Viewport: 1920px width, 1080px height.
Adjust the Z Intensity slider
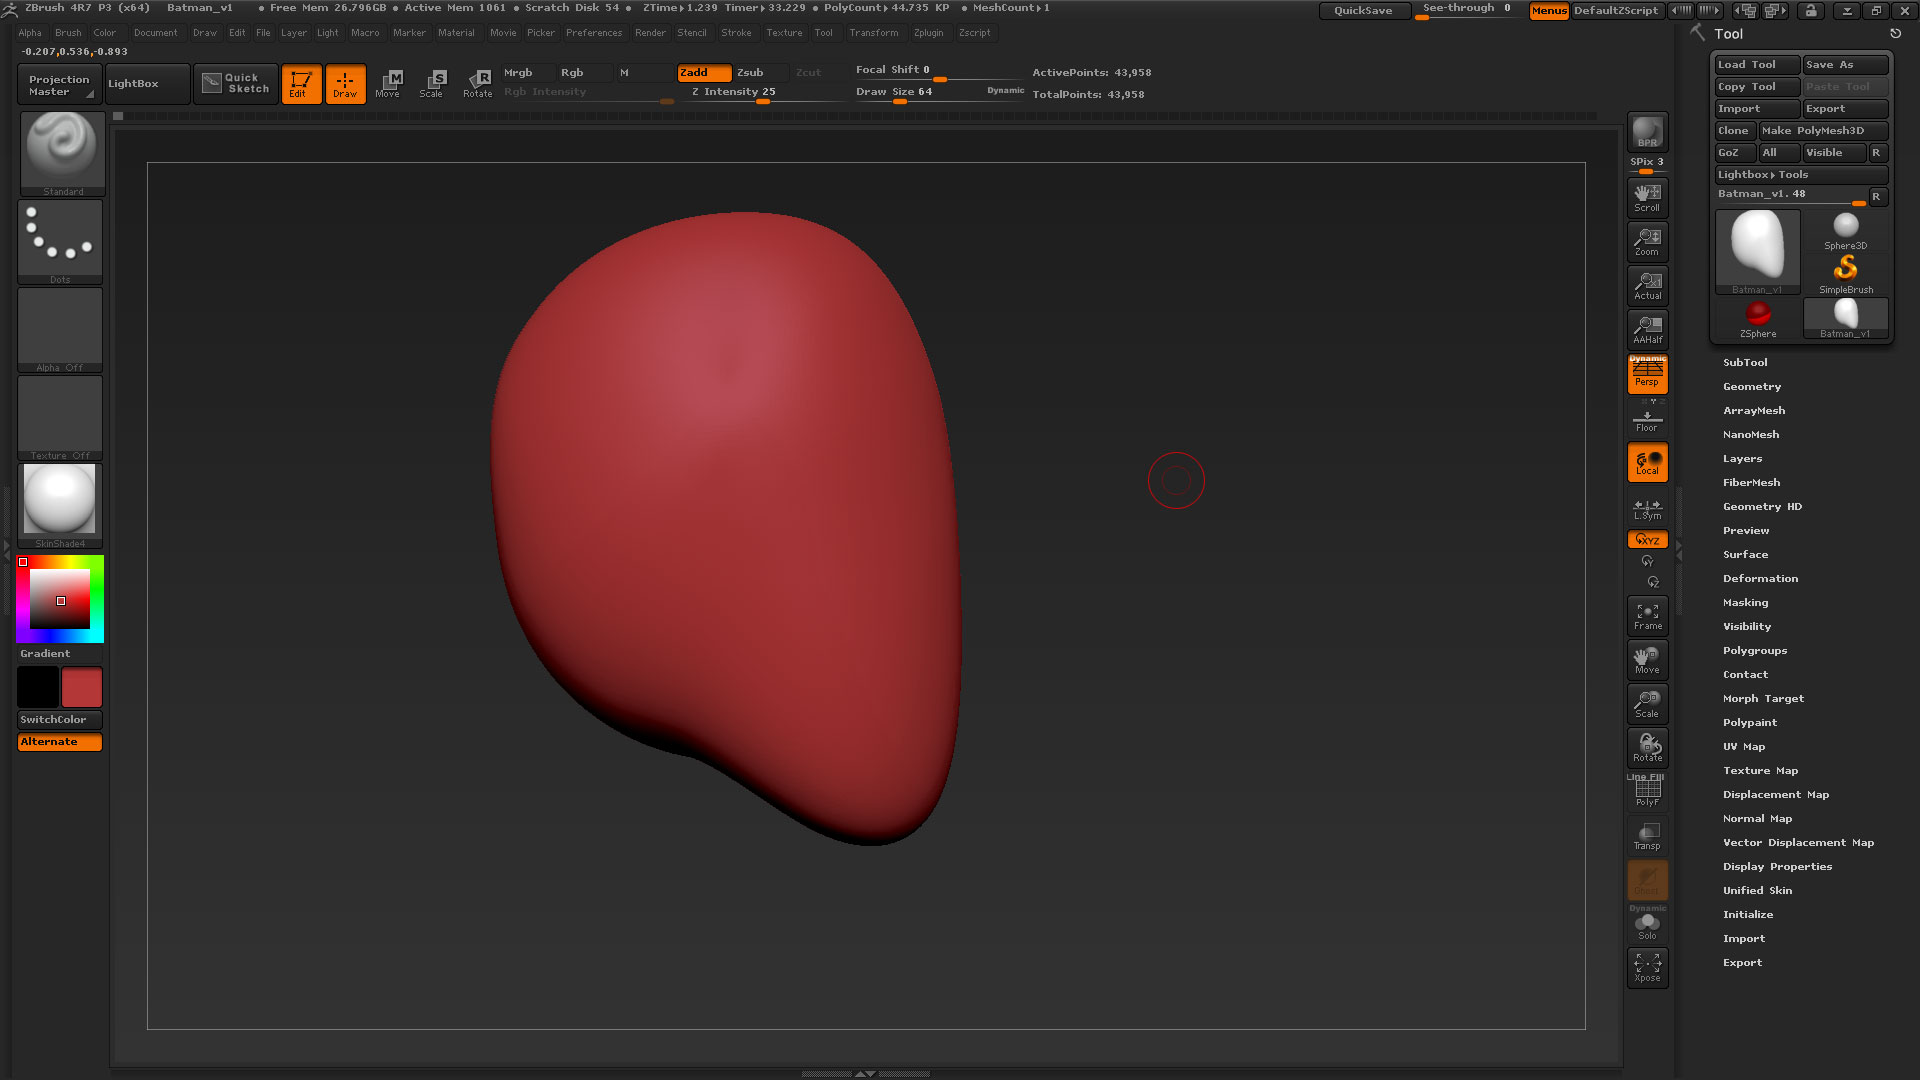761,92
